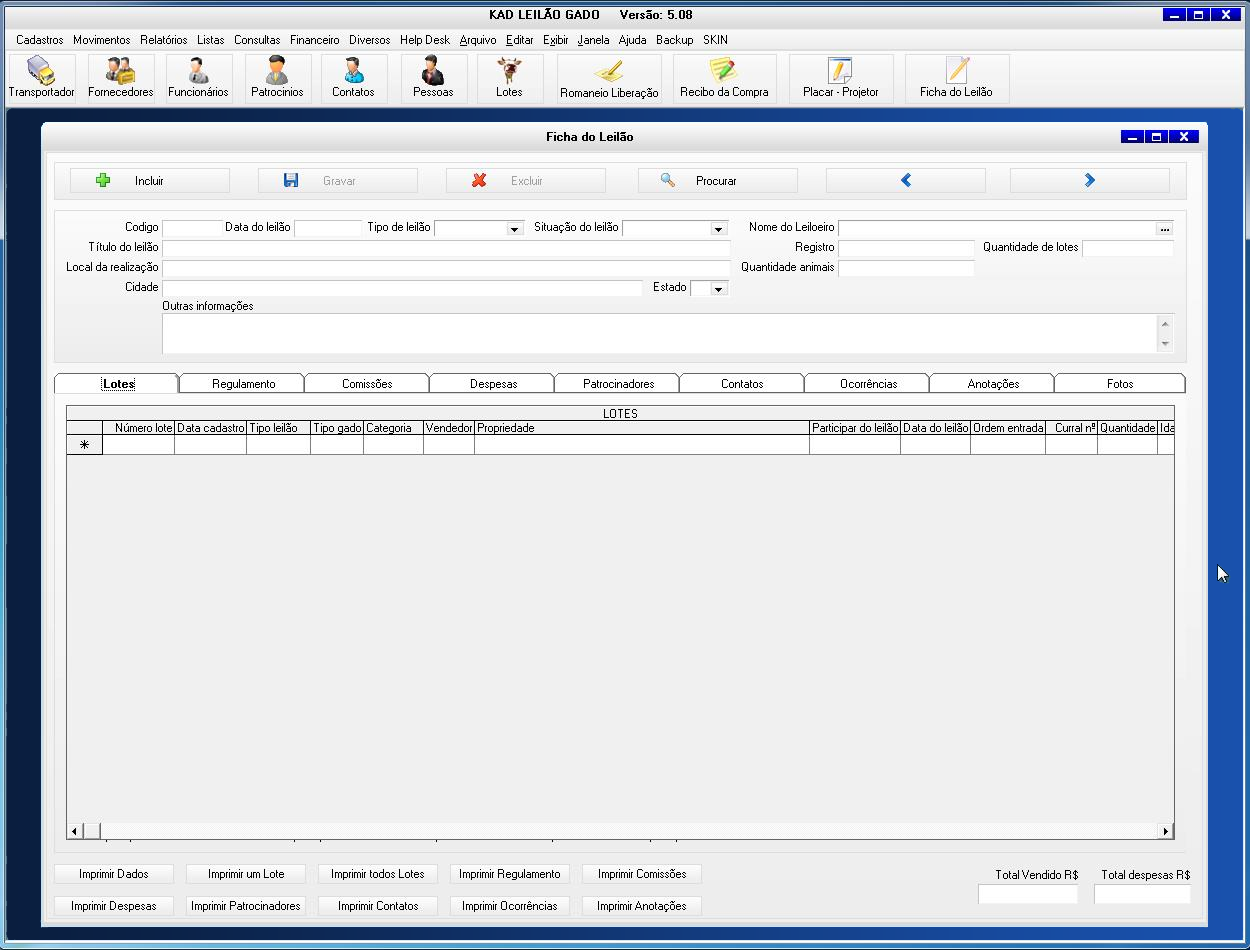Open the Diversos menu
This screenshot has width=1250, height=950.
(x=370, y=40)
